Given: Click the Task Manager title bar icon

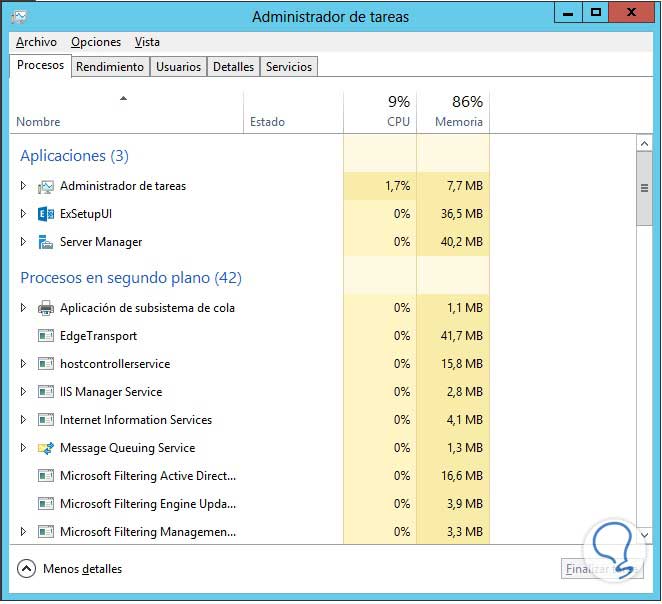Looking at the screenshot, I should click(19, 17).
